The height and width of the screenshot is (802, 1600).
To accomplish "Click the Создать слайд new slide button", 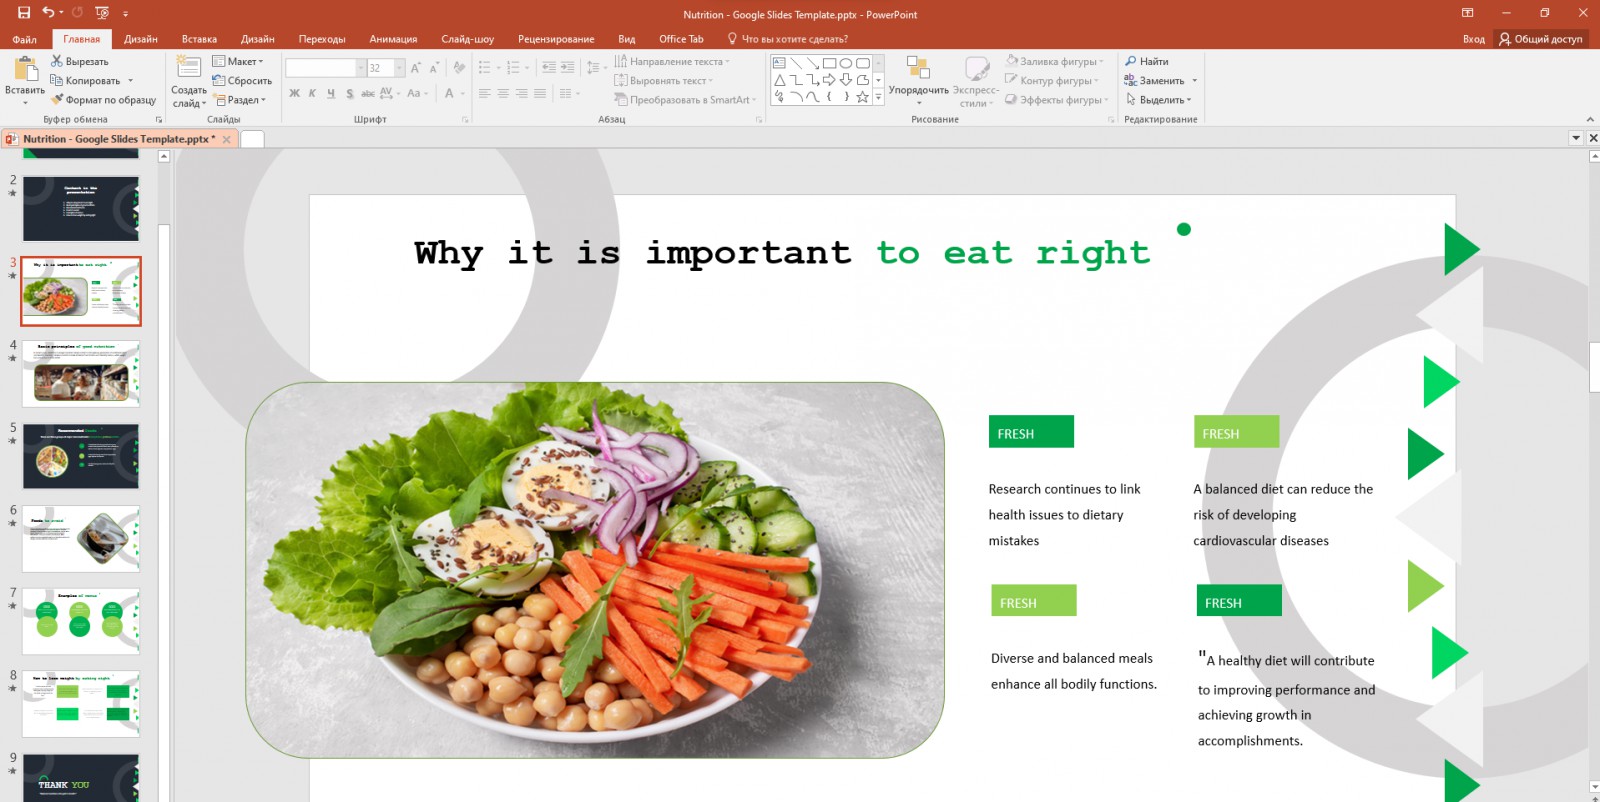I will 189,81.
